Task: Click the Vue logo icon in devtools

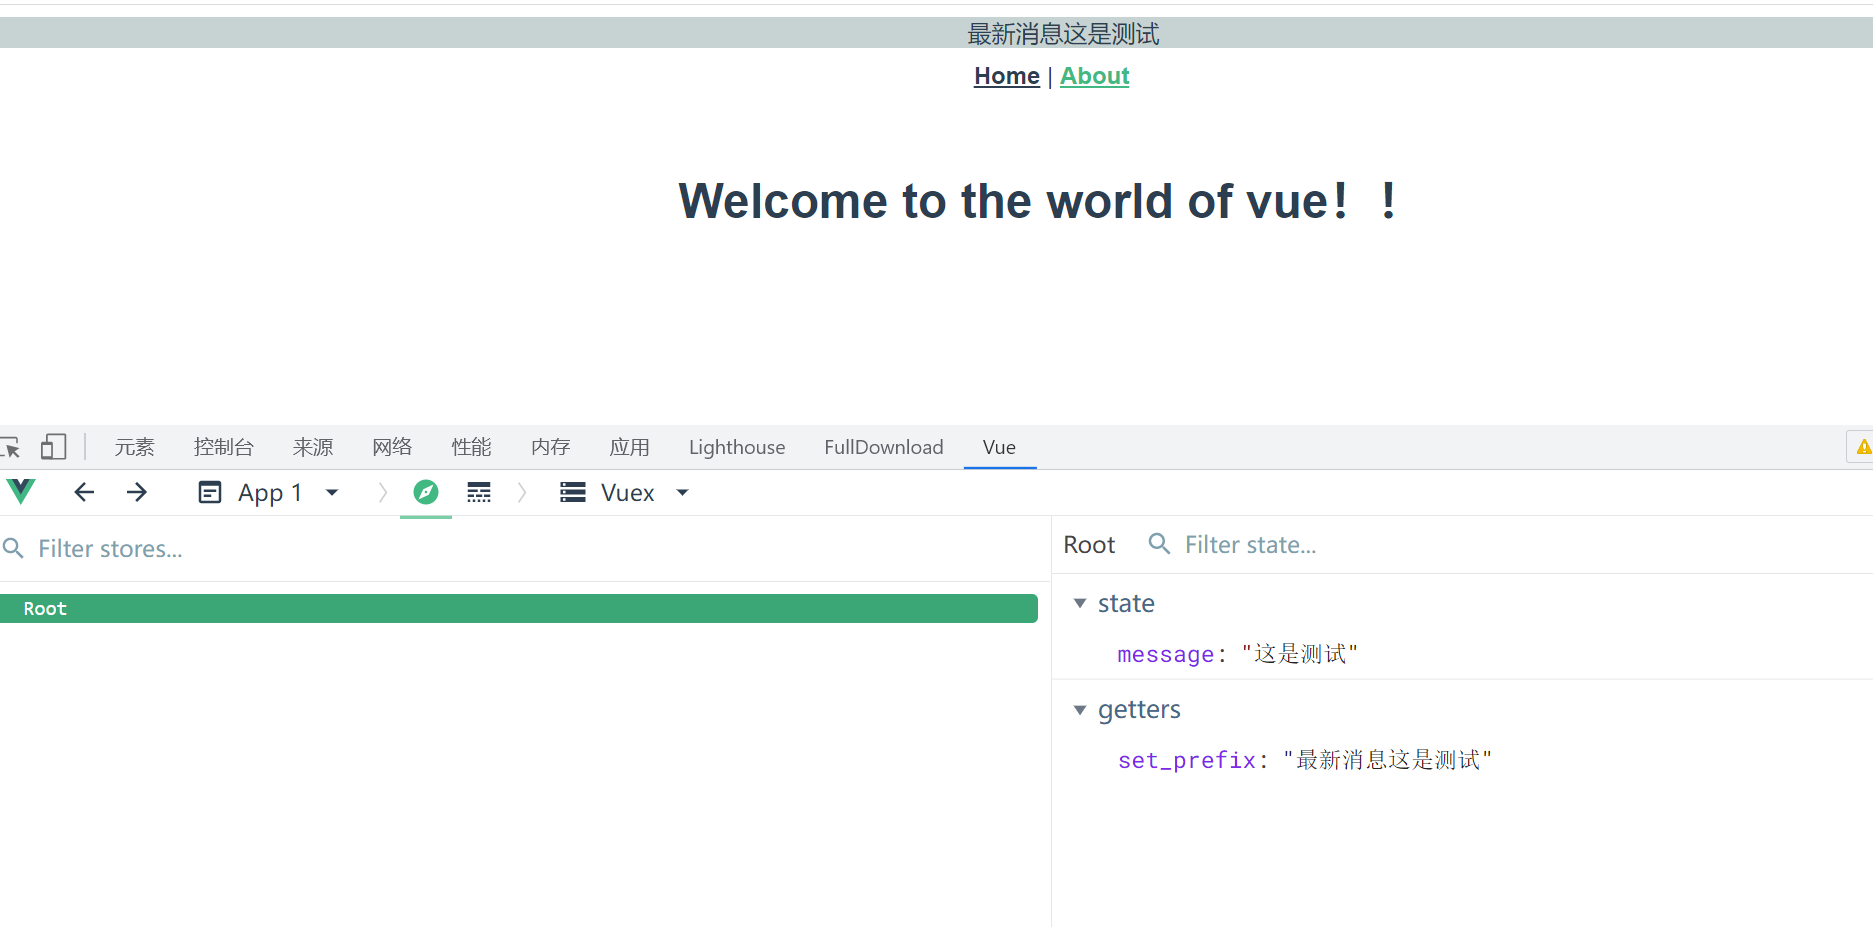Action: [21, 492]
